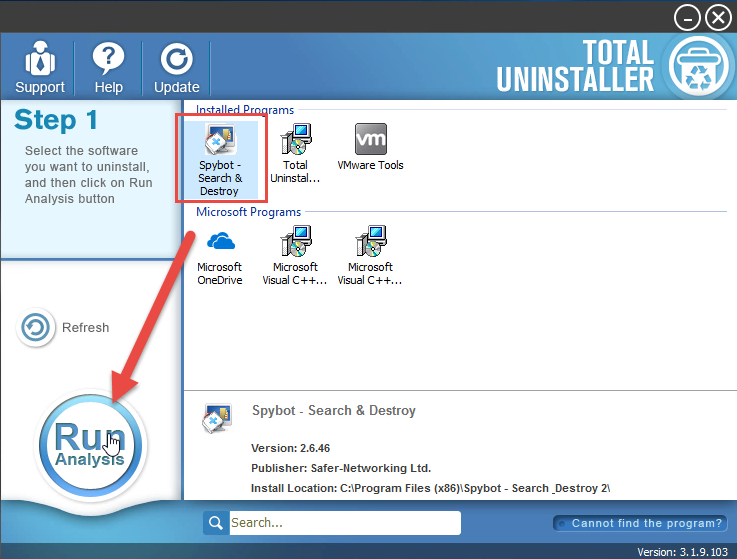The width and height of the screenshot is (737, 559).
Task: Click the Total Uninstaller recycle bin logo
Action: [x=698, y=65]
